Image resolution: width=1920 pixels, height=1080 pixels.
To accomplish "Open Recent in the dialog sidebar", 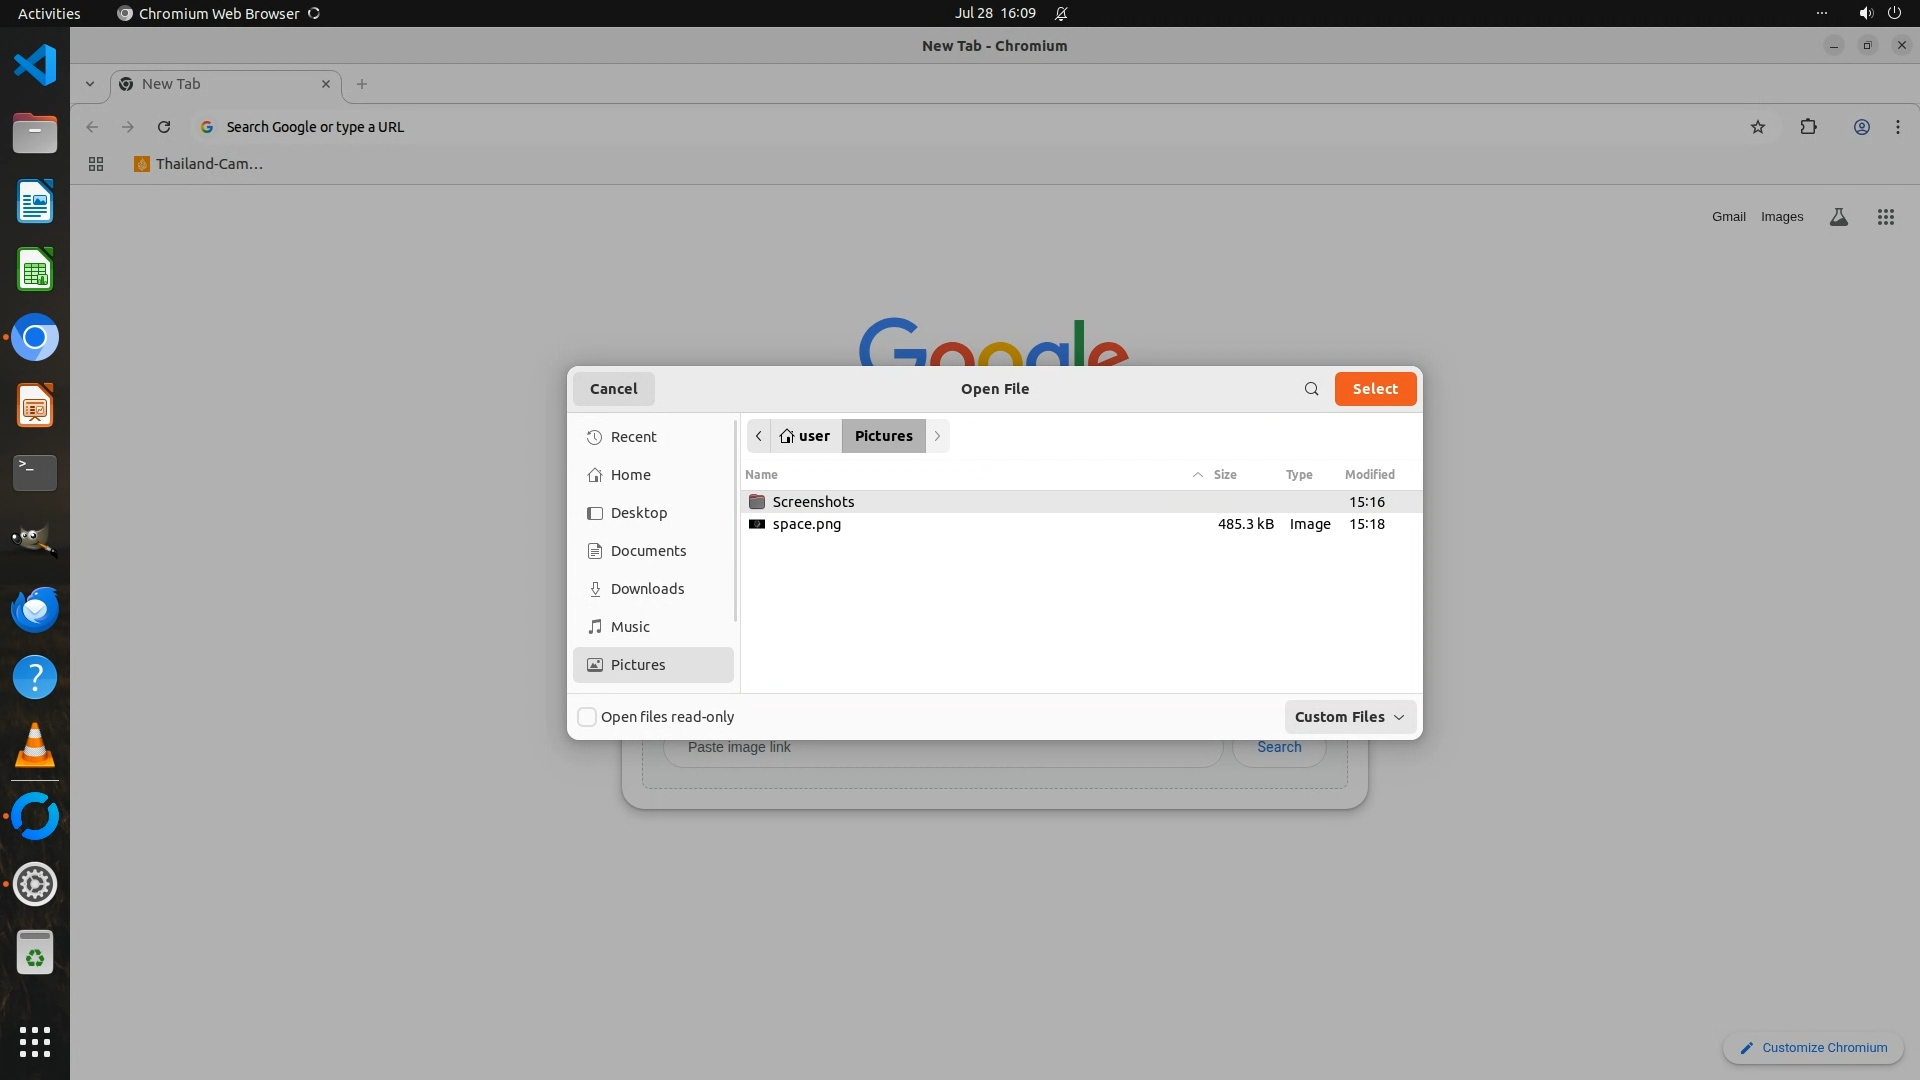I will pos(633,437).
